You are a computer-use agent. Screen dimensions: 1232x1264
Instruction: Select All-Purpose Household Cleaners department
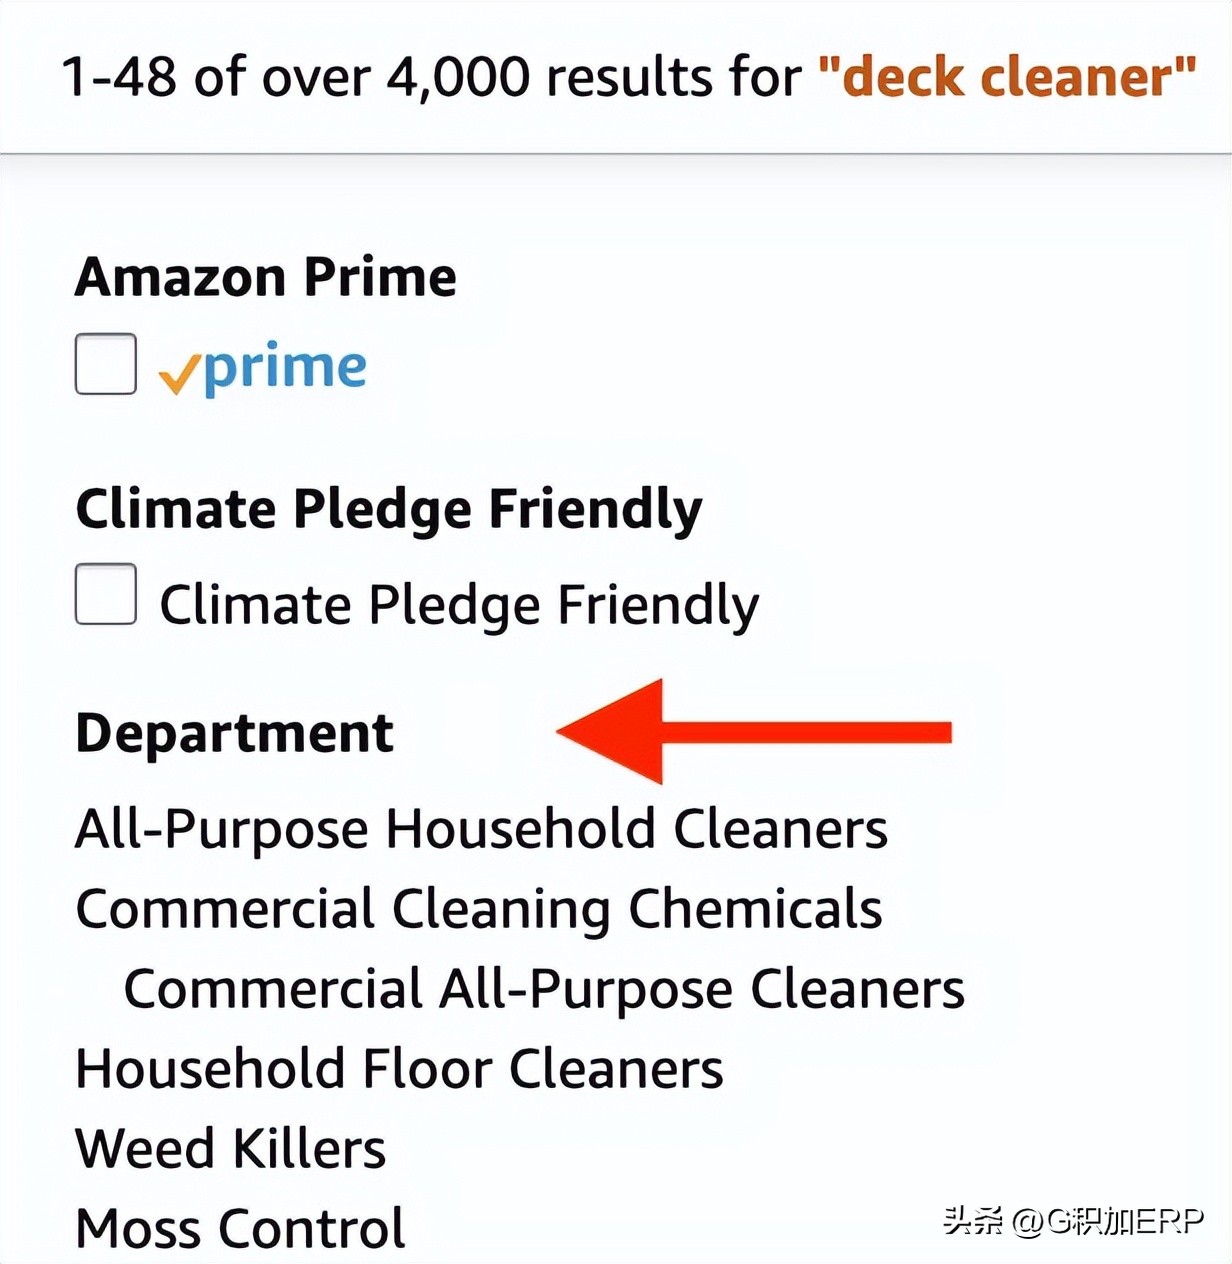[481, 829]
